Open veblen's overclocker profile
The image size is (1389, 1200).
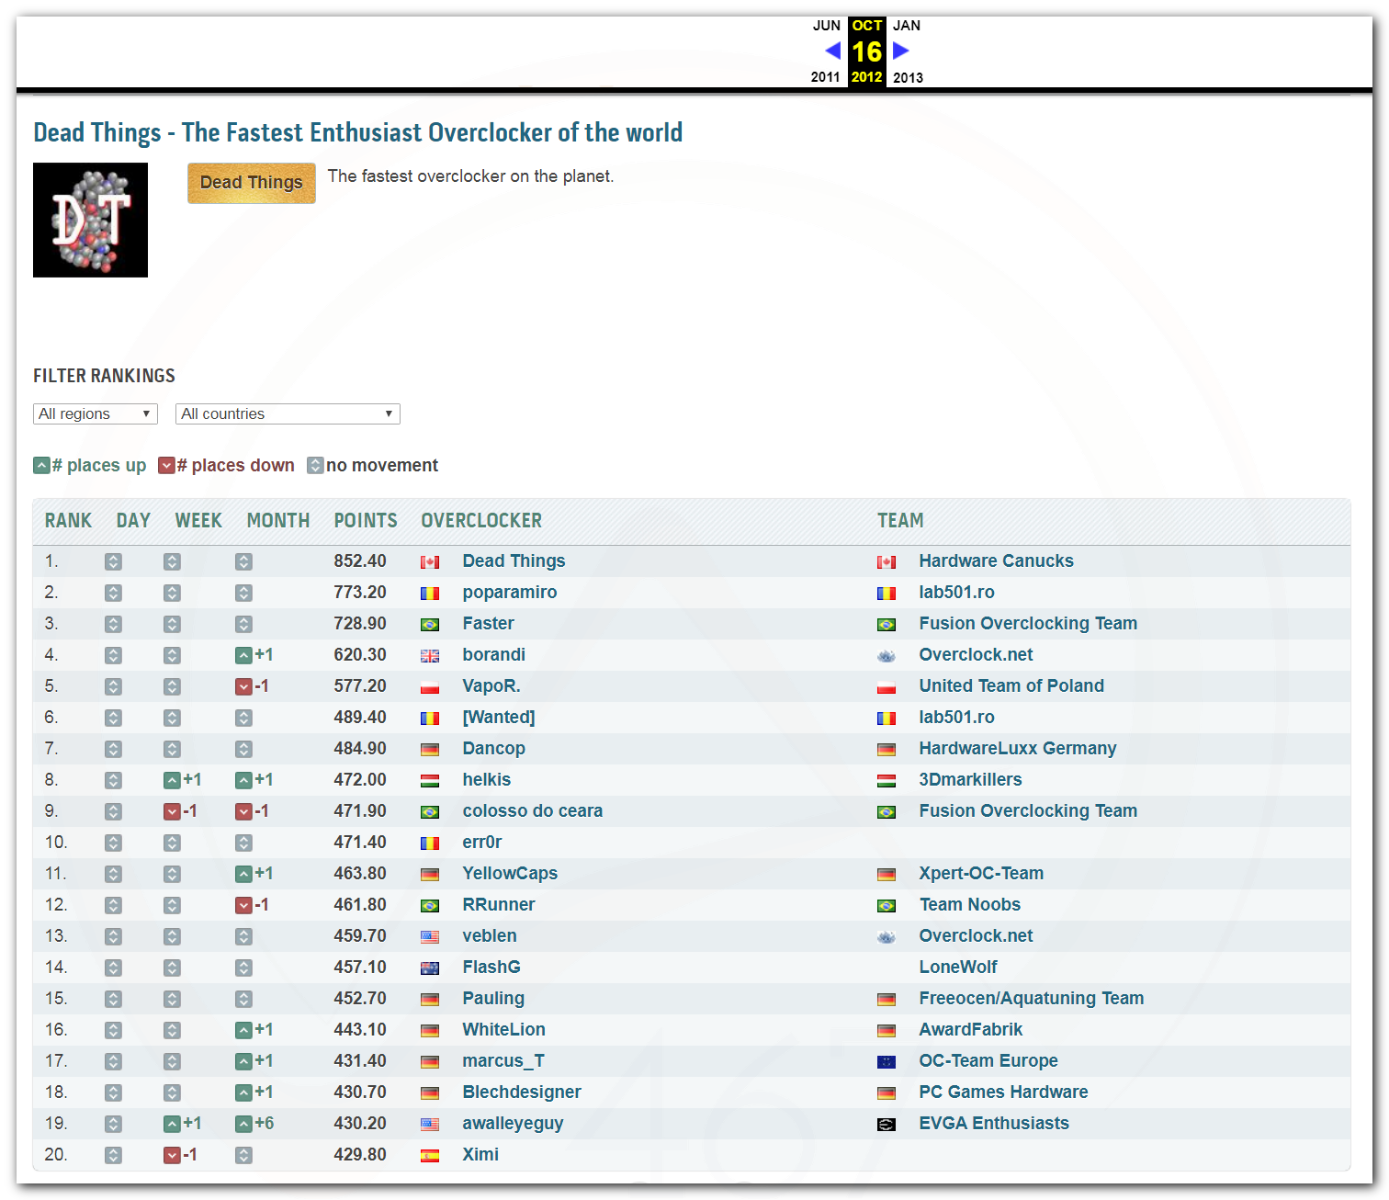490,936
